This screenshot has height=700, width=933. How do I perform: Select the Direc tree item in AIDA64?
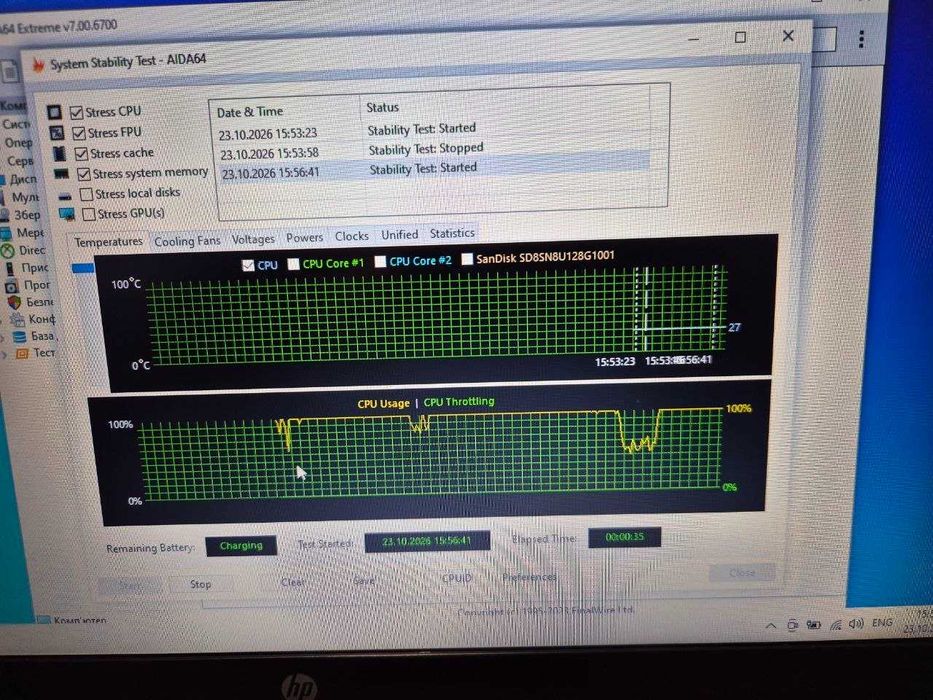(32, 251)
